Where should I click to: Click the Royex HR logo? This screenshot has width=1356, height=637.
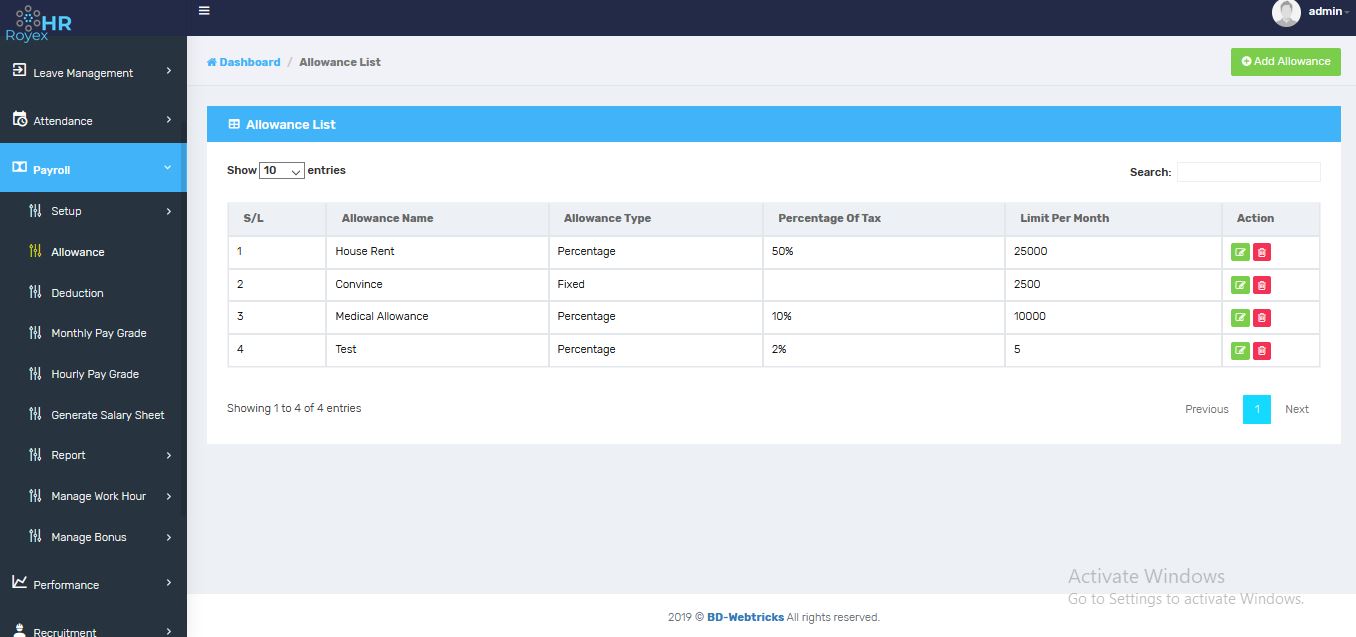(x=39, y=23)
